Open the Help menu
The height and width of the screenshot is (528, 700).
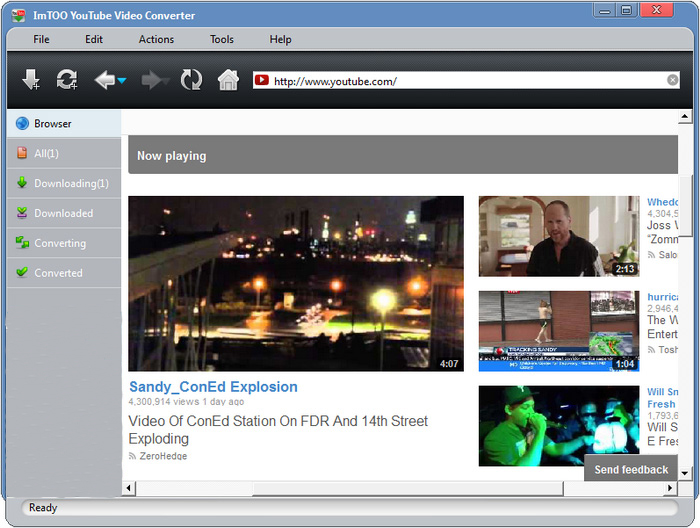tap(280, 39)
